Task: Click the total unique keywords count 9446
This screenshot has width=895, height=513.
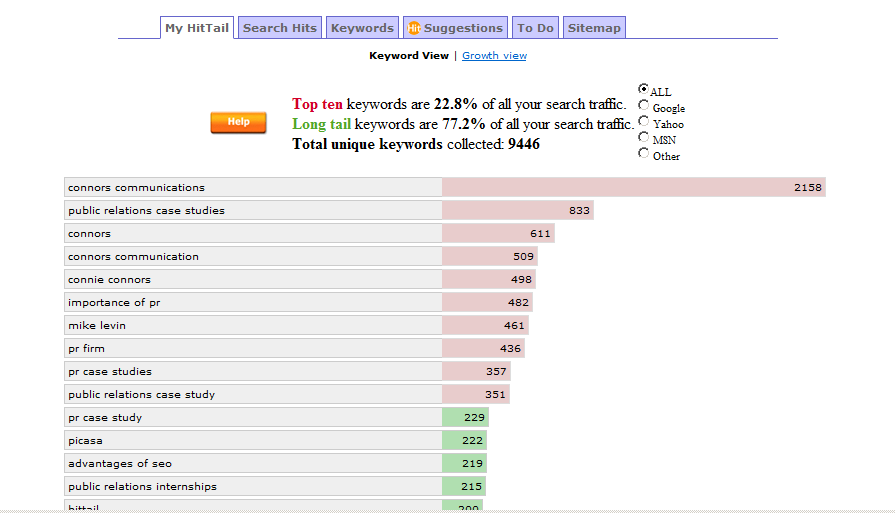Action: pyautogui.click(x=523, y=144)
